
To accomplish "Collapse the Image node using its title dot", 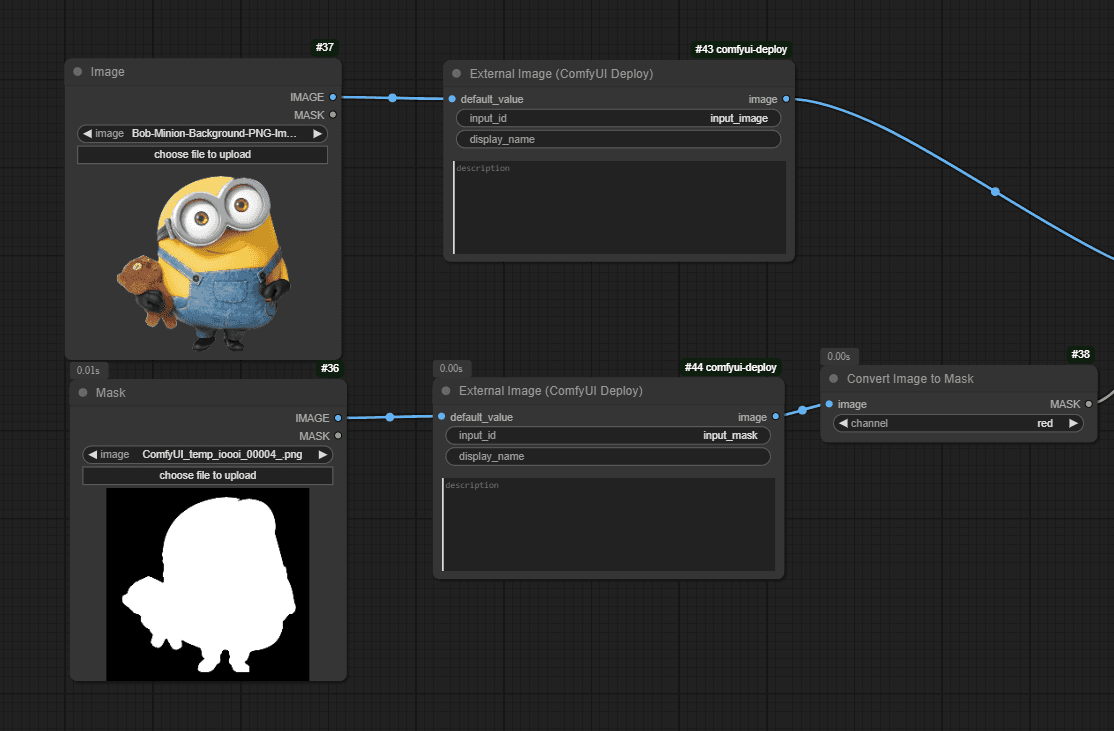I will [x=77, y=72].
